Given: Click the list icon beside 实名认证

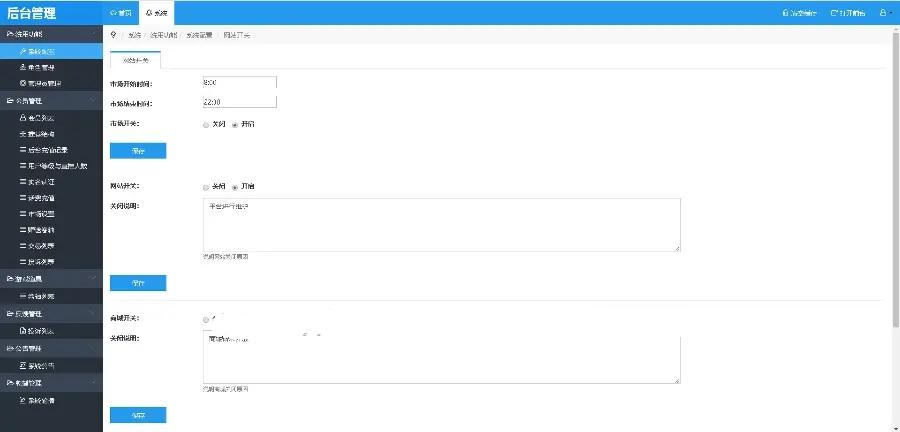Looking at the screenshot, I should point(23,182).
